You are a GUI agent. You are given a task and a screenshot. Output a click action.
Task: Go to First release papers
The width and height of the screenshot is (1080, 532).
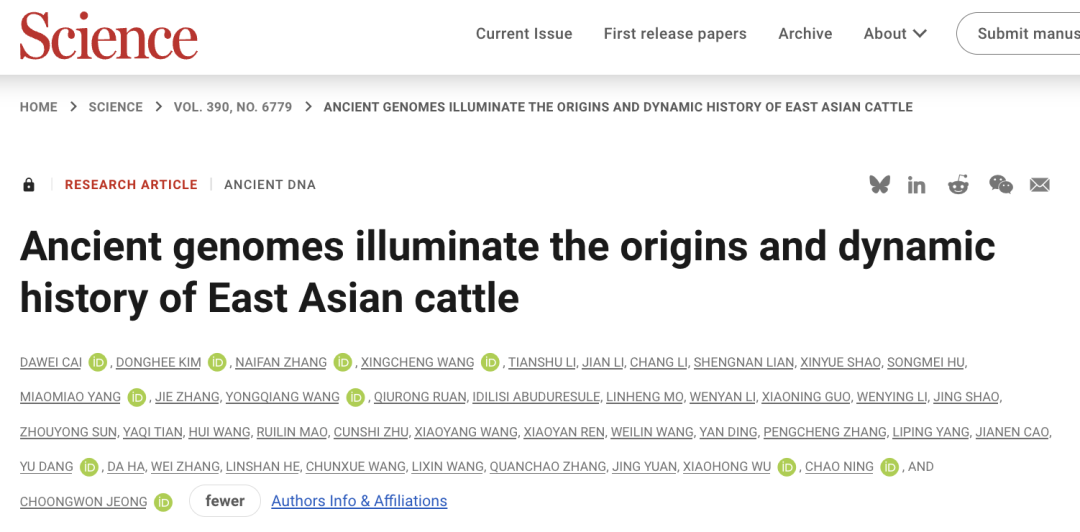(x=675, y=34)
